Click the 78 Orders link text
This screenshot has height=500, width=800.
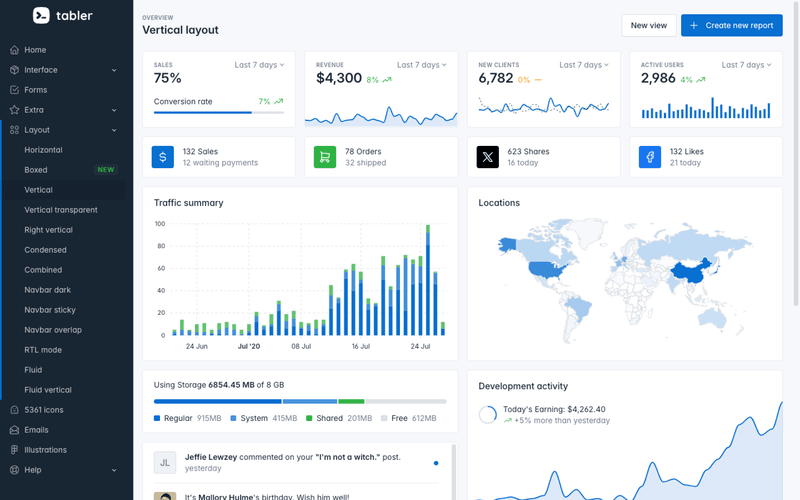click(363, 152)
